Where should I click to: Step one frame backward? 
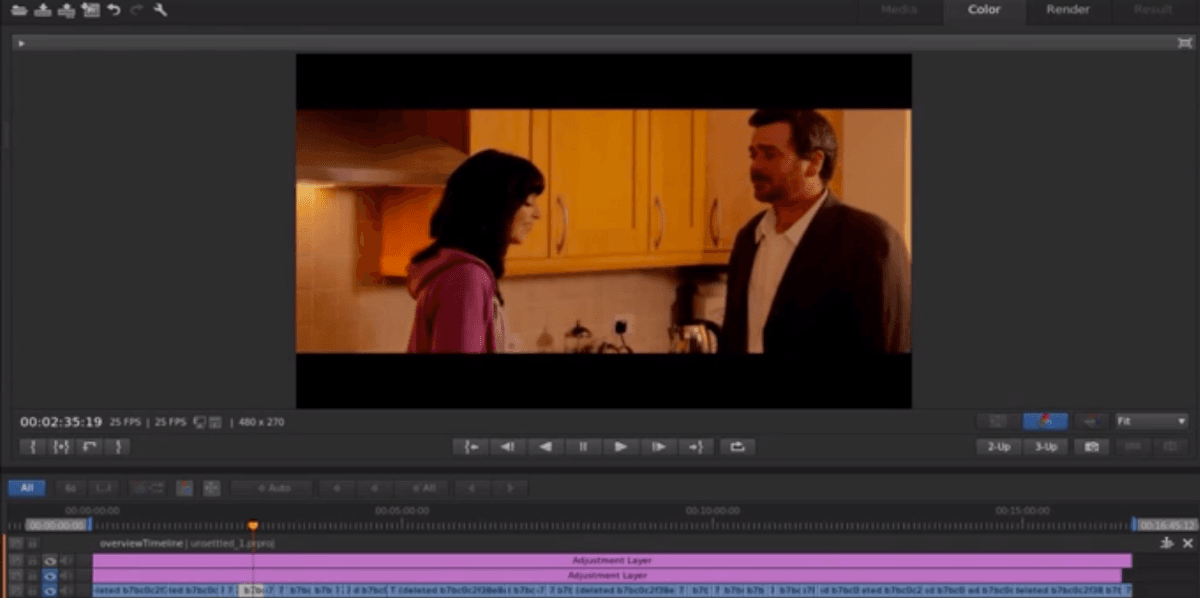(x=508, y=447)
